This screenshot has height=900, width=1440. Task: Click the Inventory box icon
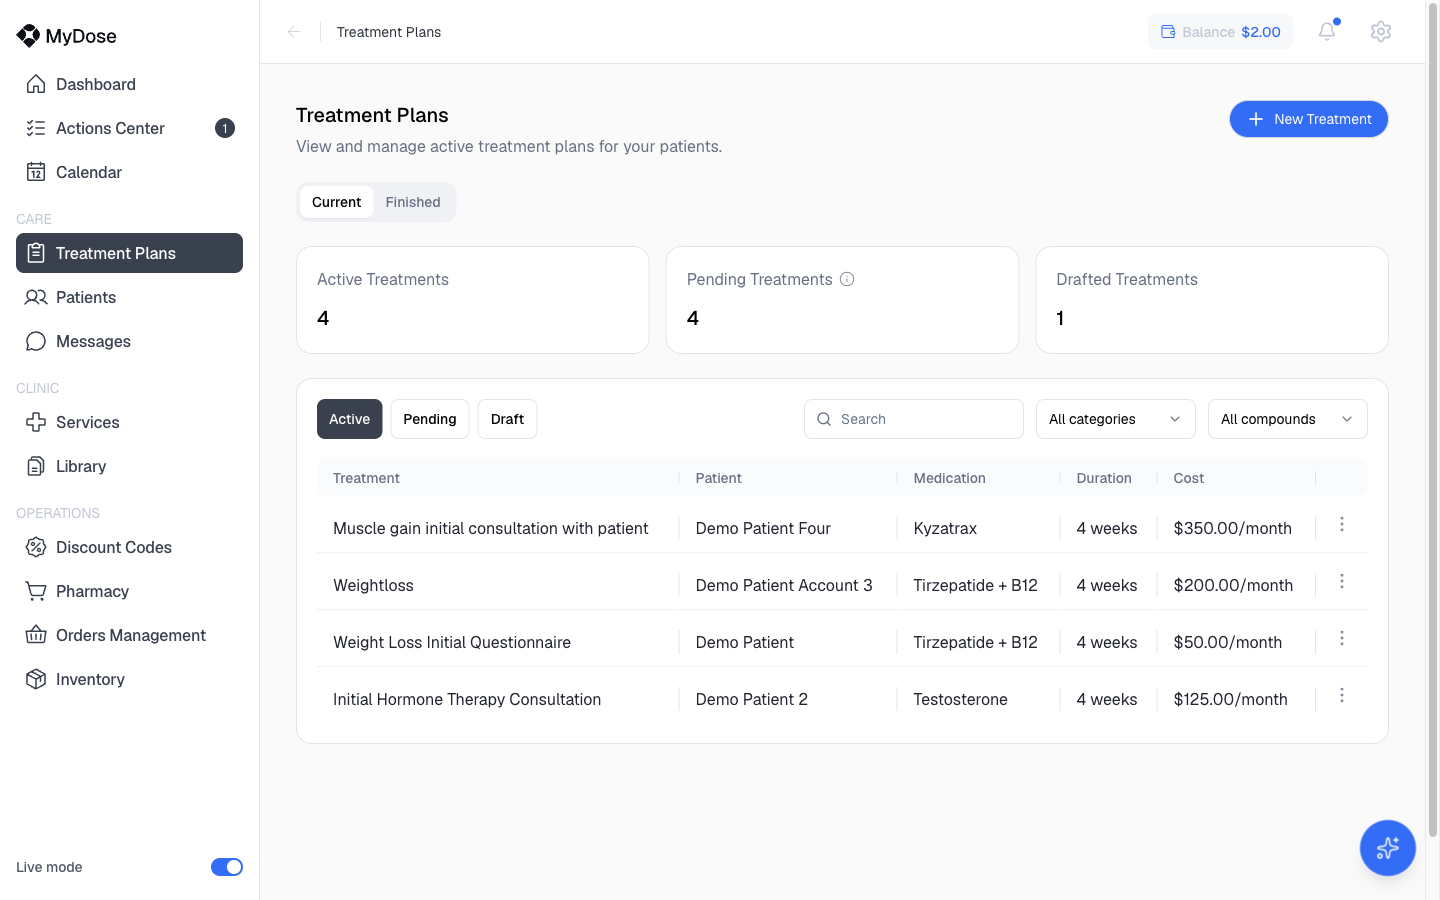coord(36,679)
